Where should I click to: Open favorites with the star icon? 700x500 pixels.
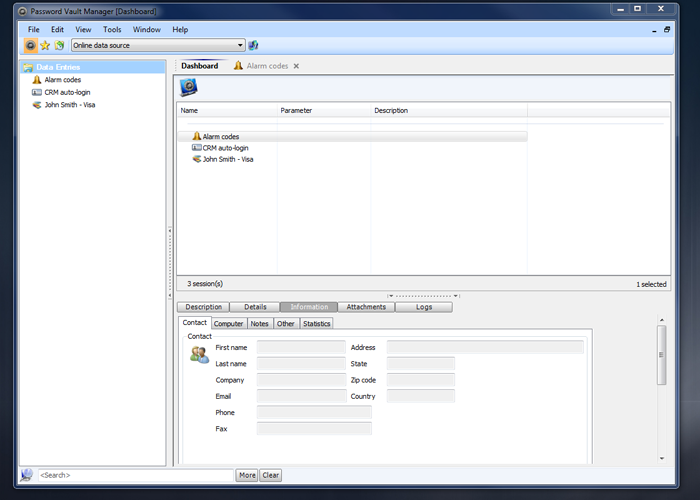45,45
